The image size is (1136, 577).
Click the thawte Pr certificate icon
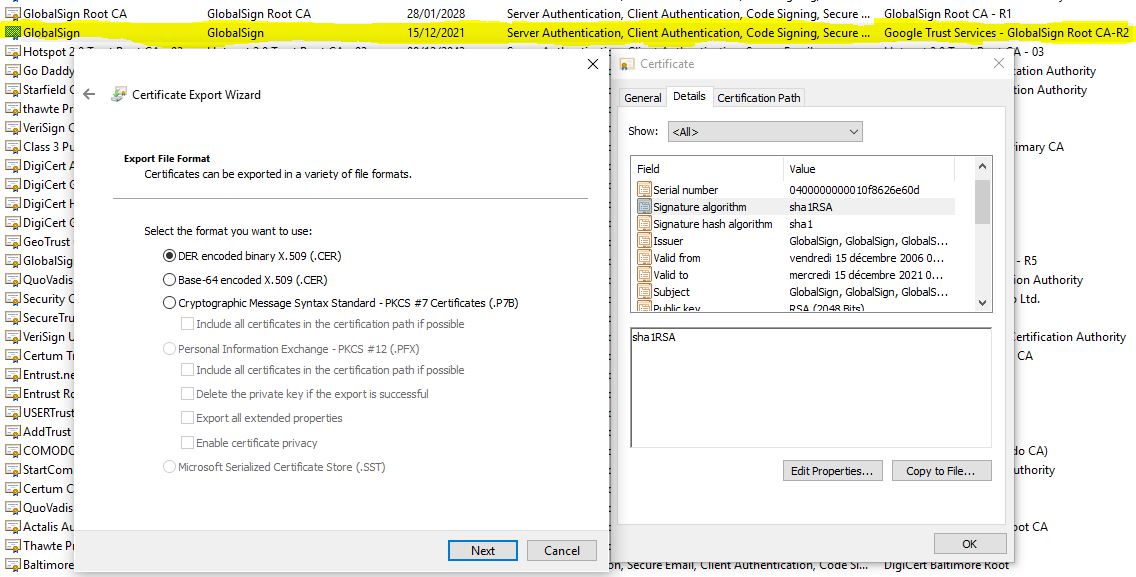point(12,109)
